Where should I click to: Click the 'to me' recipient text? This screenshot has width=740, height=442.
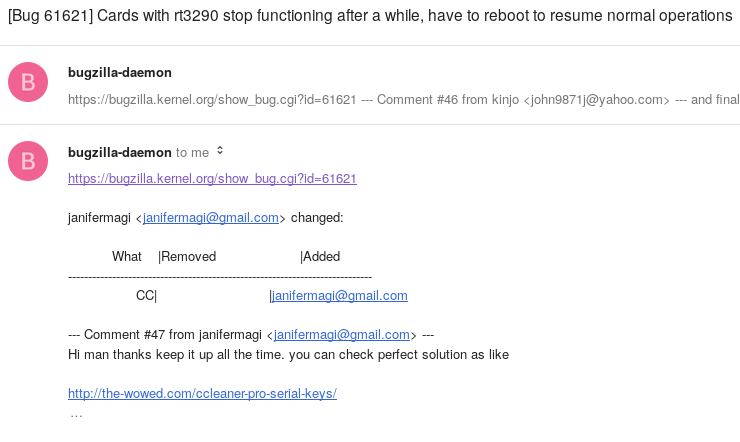[x=193, y=153]
